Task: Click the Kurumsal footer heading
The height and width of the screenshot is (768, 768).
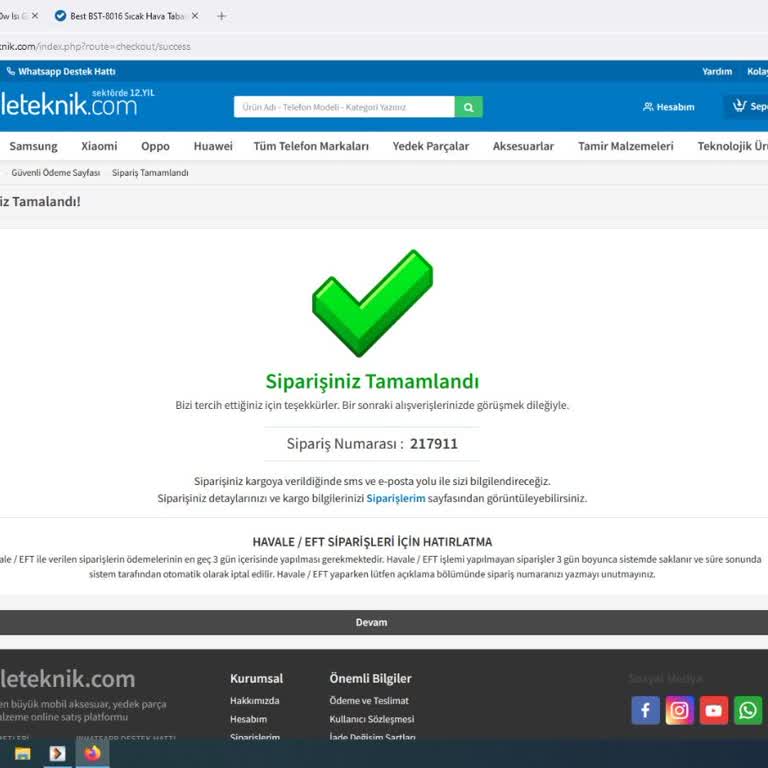Action: pos(257,678)
